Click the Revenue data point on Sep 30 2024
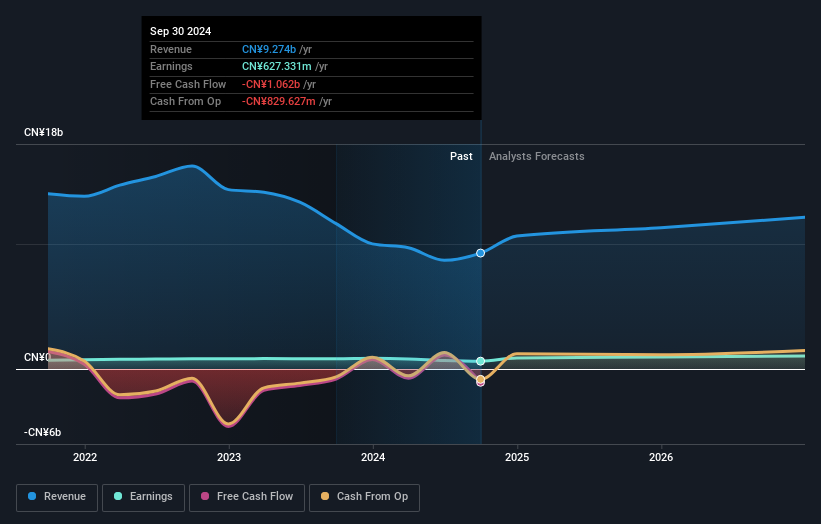 (x=480, y=253)
